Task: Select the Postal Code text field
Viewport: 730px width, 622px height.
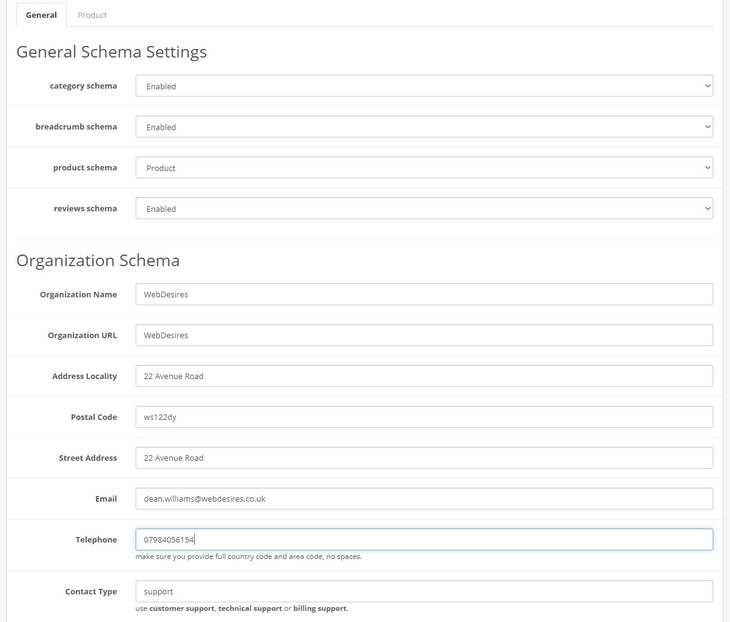Action: pyautogui.click(x=424, y=417)
